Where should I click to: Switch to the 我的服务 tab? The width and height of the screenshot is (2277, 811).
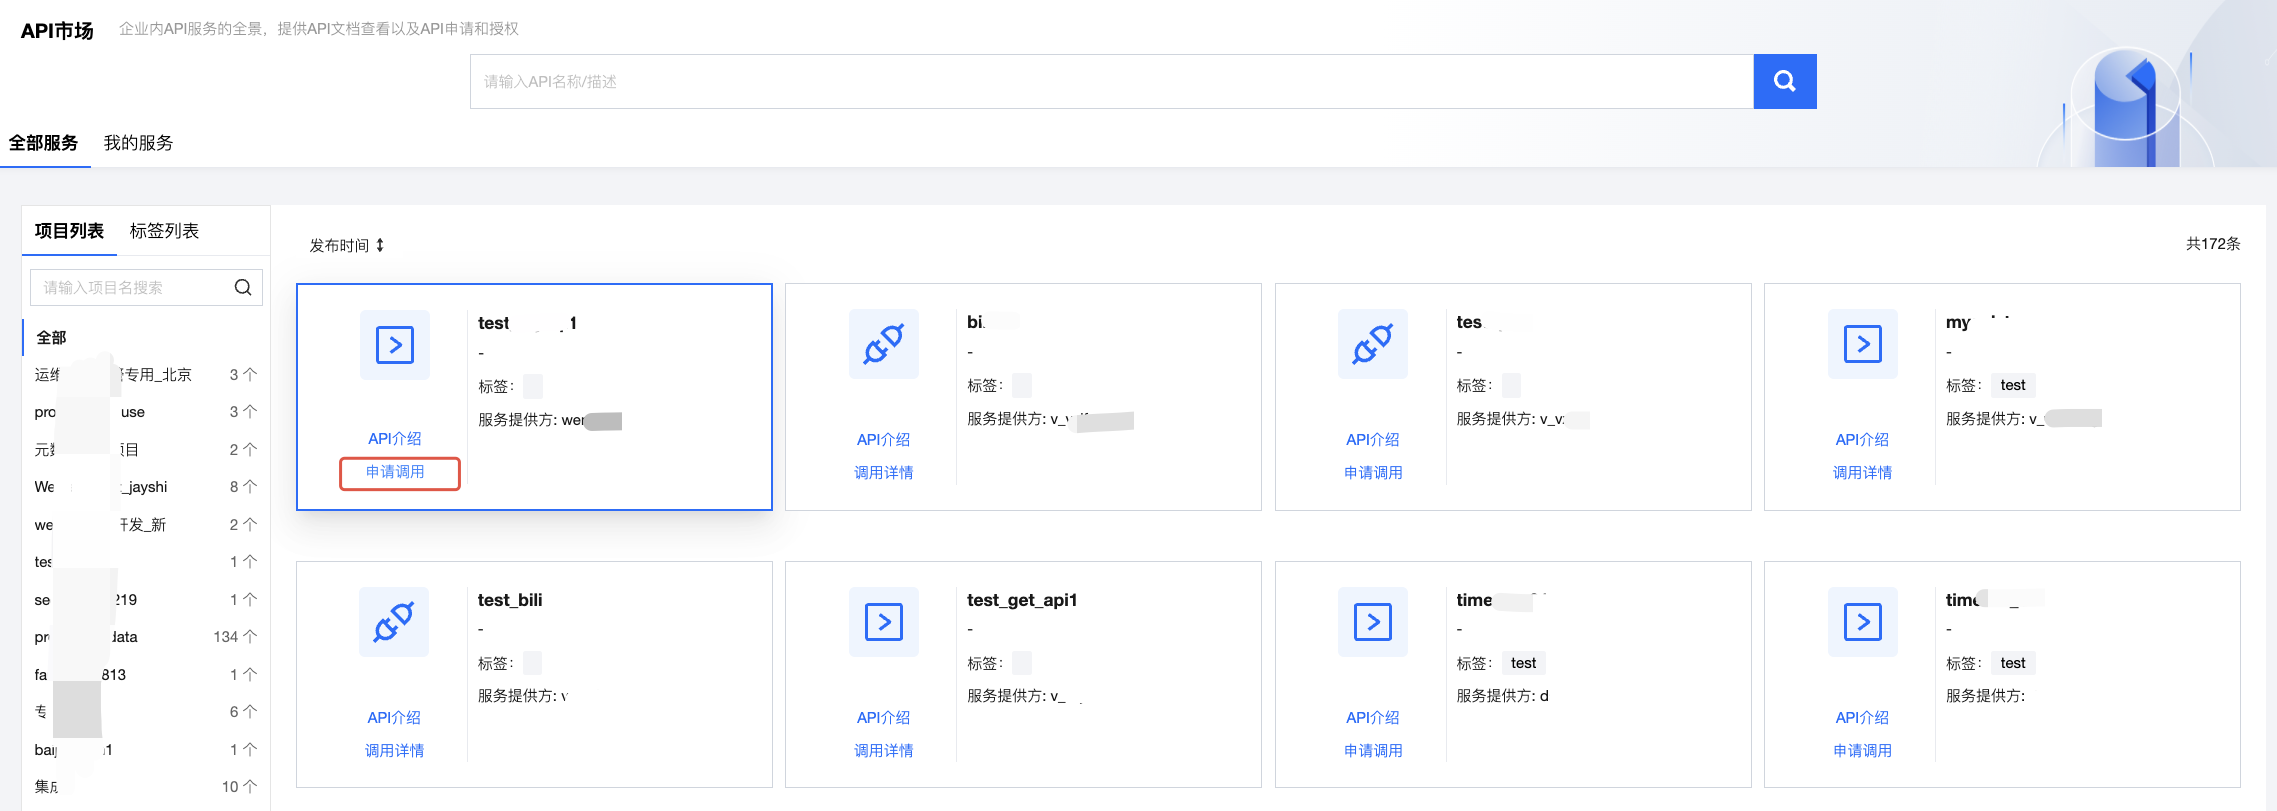[138, 143]
